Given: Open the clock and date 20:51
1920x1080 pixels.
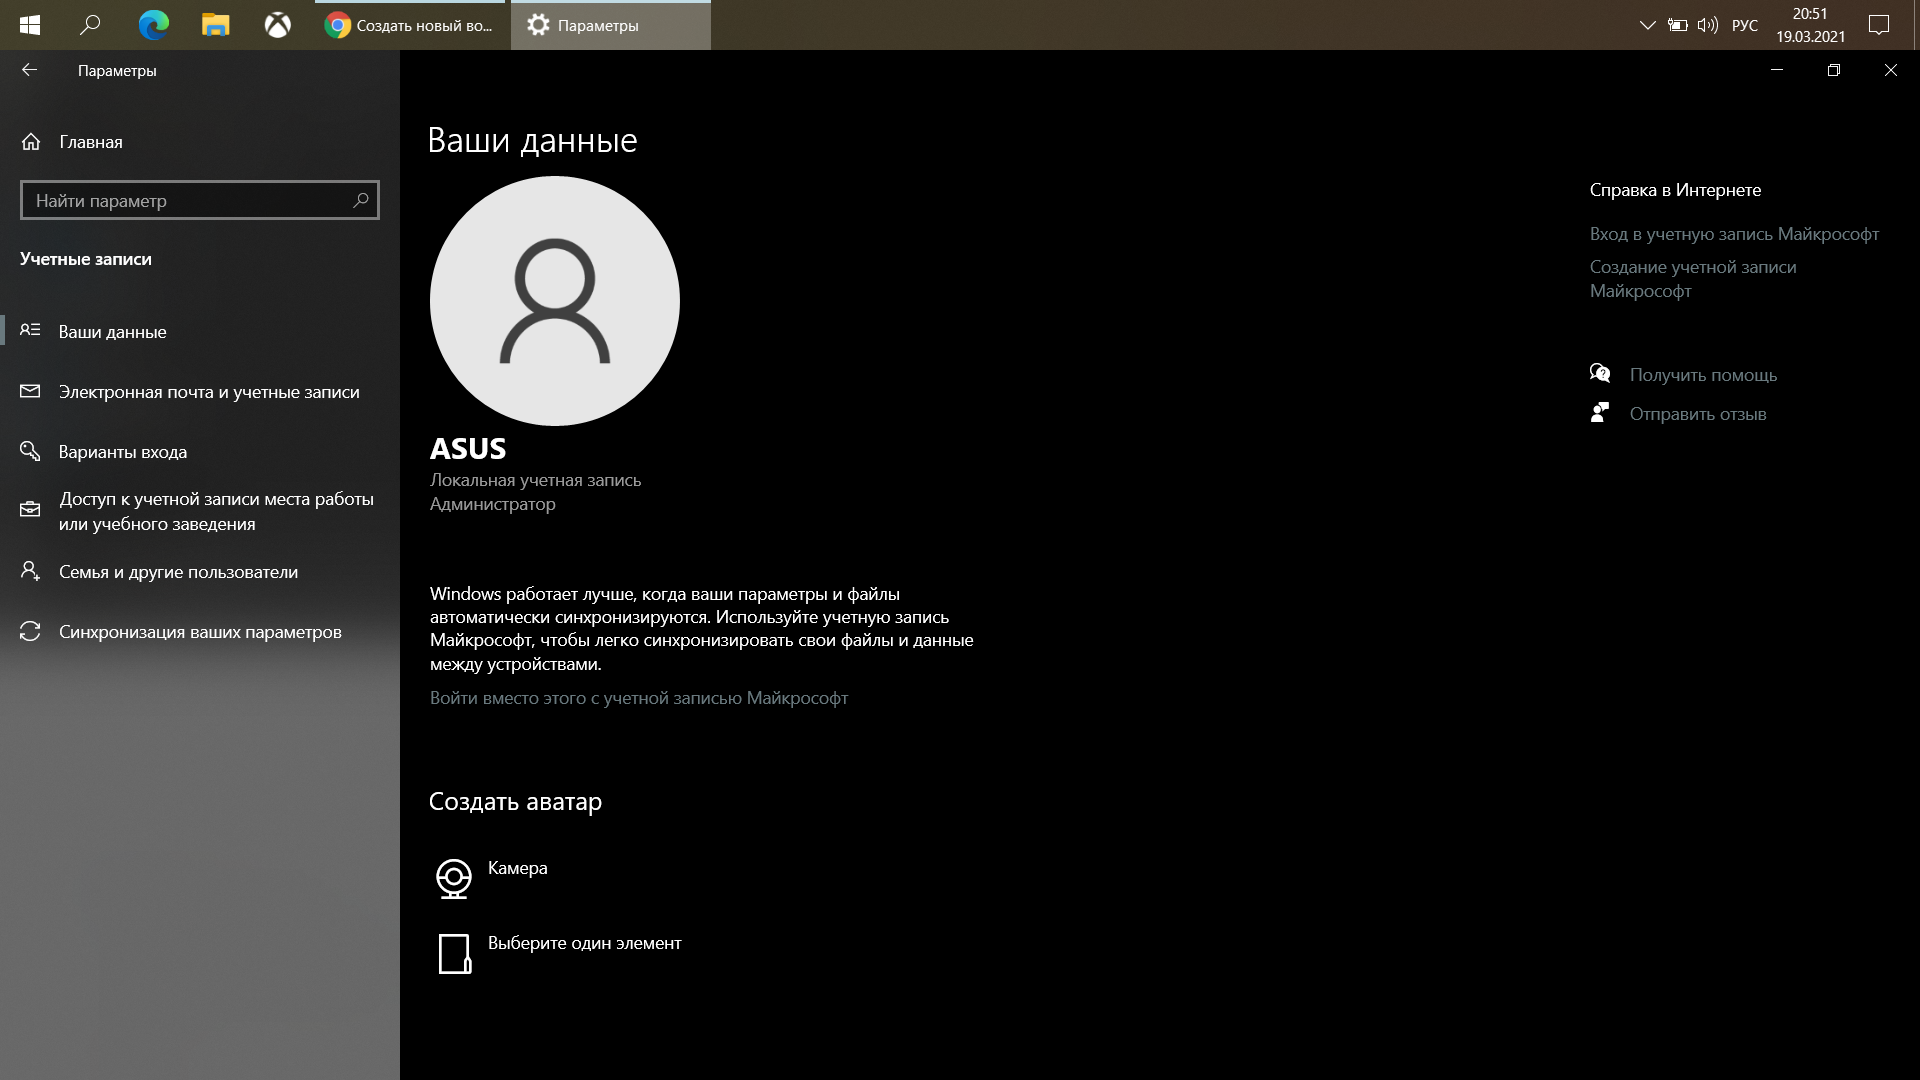Looking at the screenshot, I should pyautogui.click(x=1810, y=25).
